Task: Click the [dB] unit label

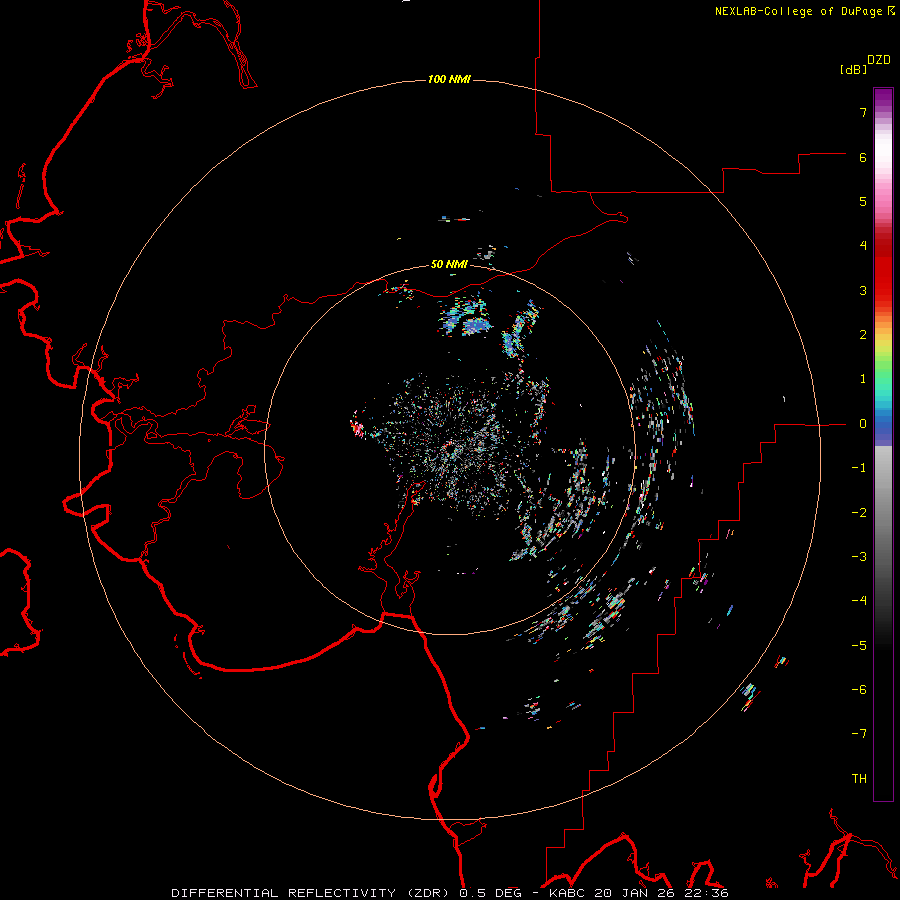Action: (x=853, y=70)
